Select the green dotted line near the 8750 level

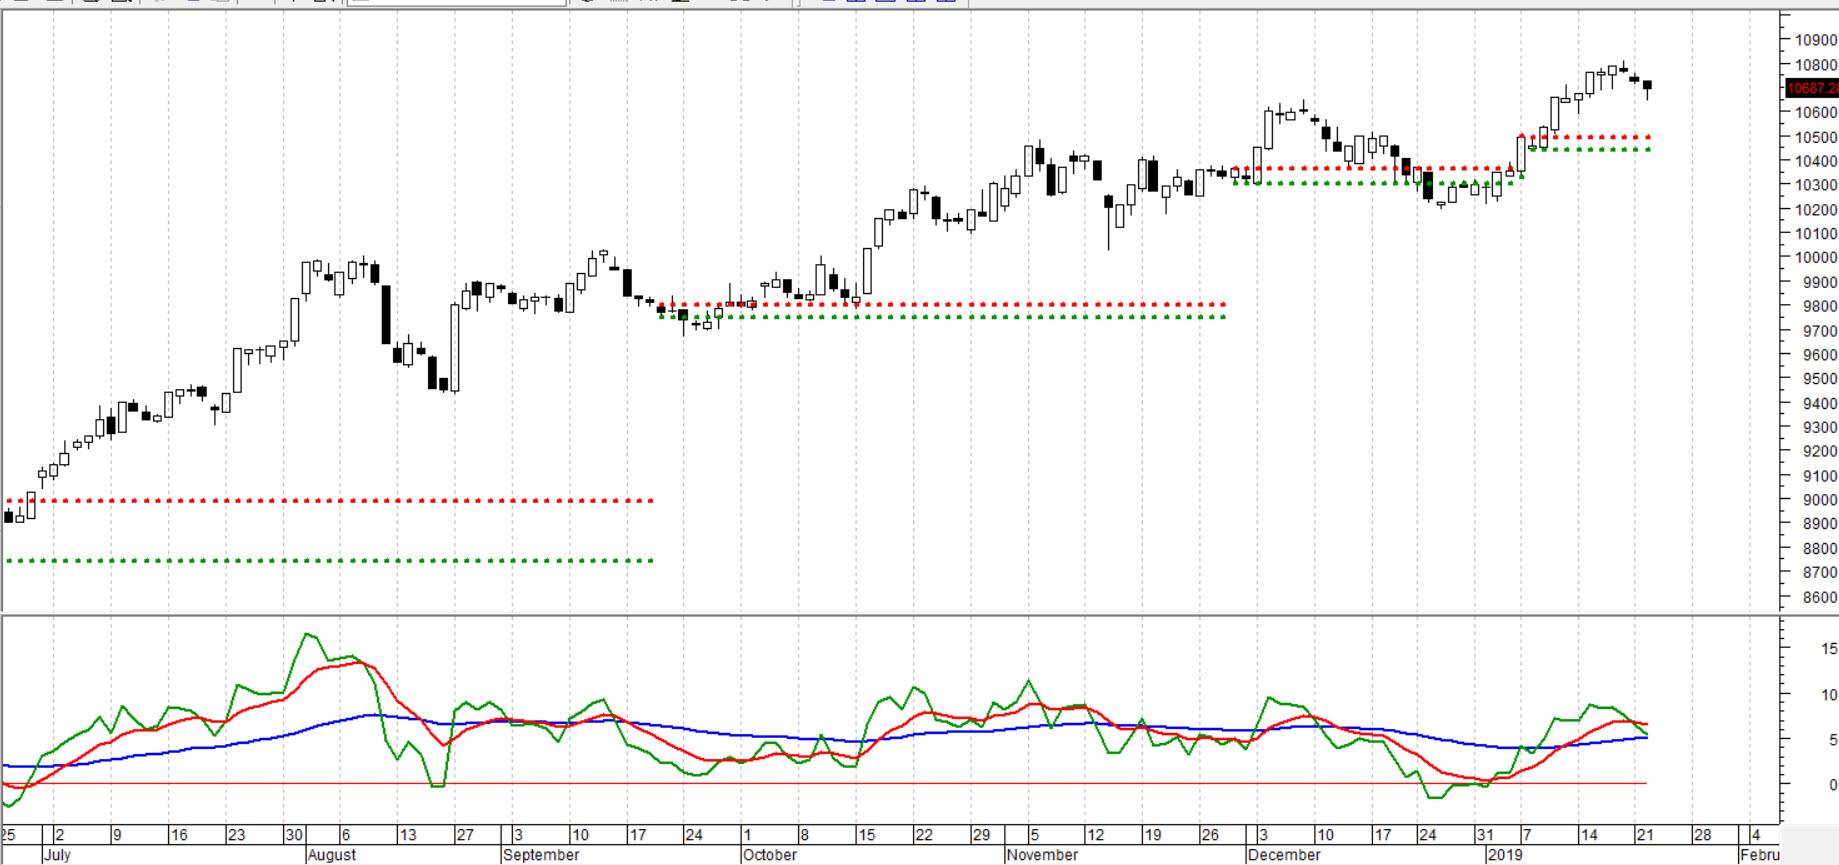click(330, 560)
